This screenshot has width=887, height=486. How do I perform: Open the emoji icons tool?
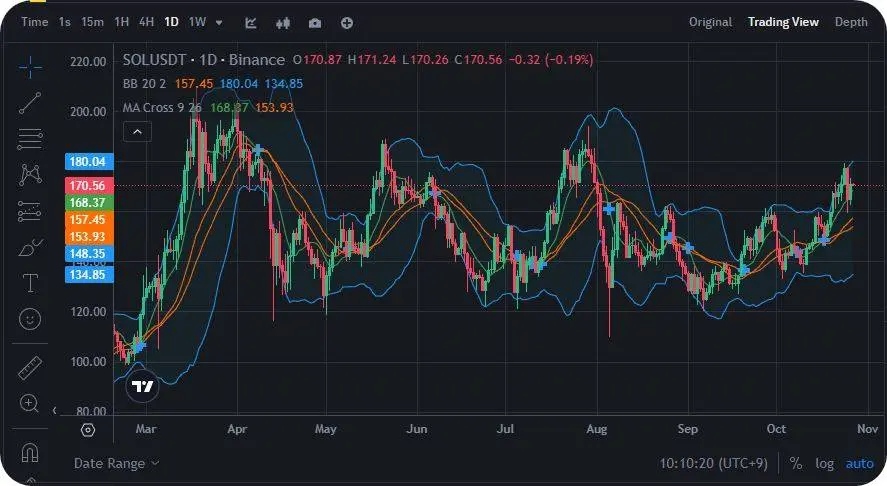click(30, 319)
